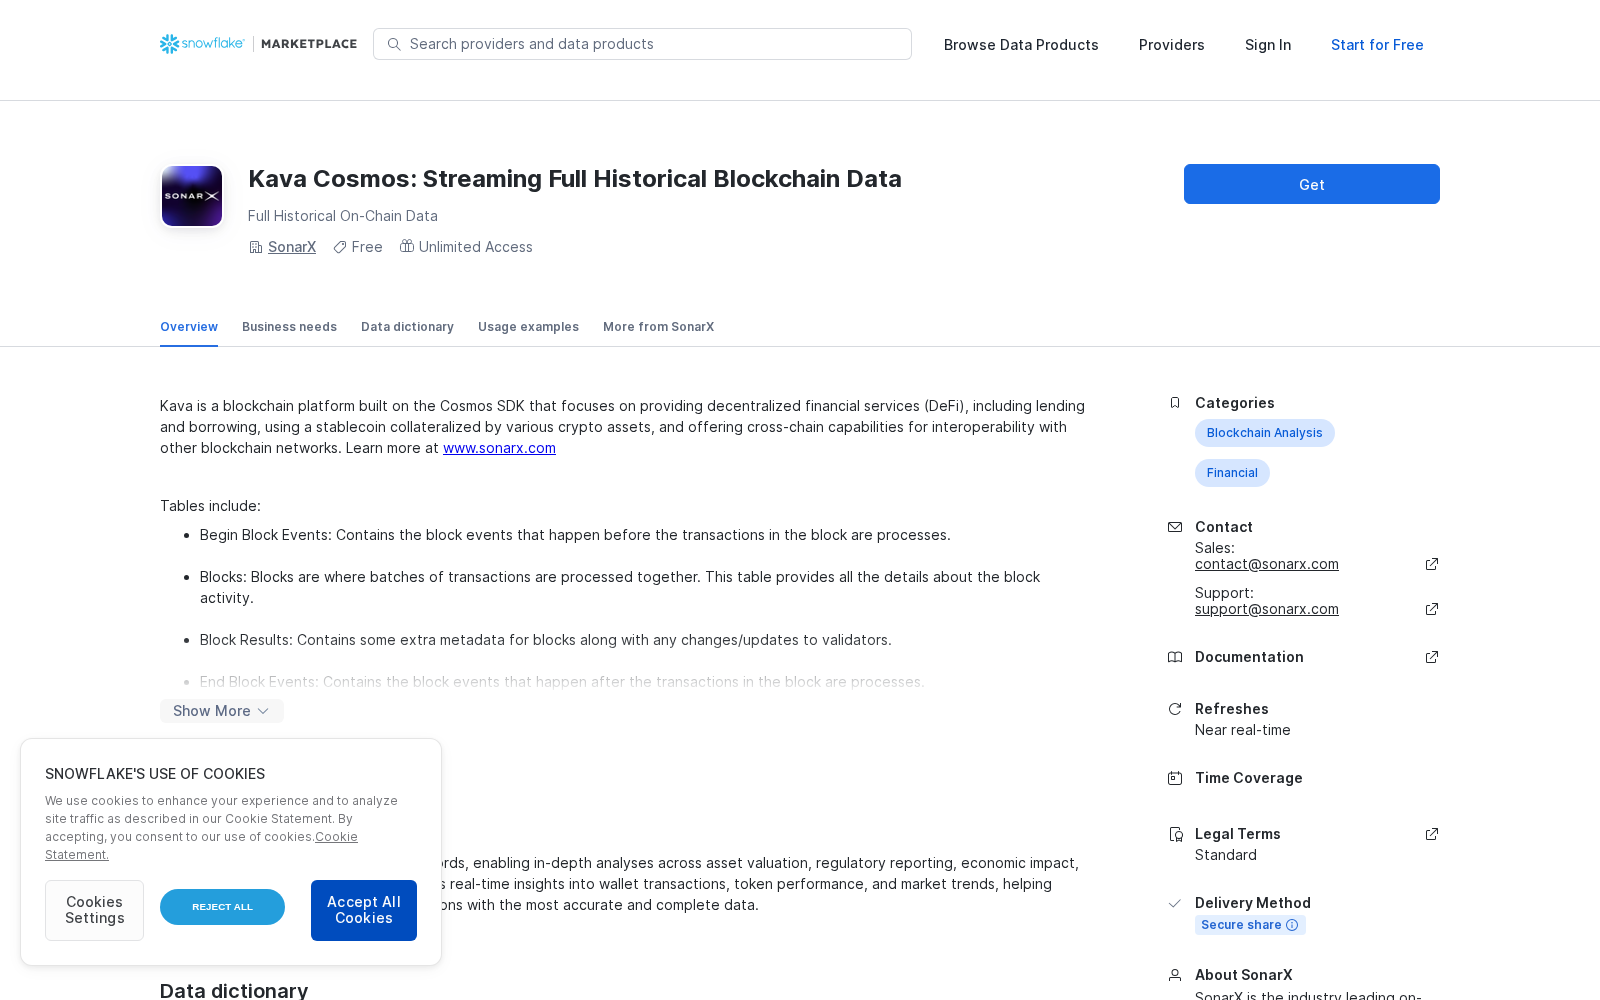Click the Contact envelope icon
Image resolution: width=1600 pixels, height=1000 pixels.
[x=1175, y=527]
